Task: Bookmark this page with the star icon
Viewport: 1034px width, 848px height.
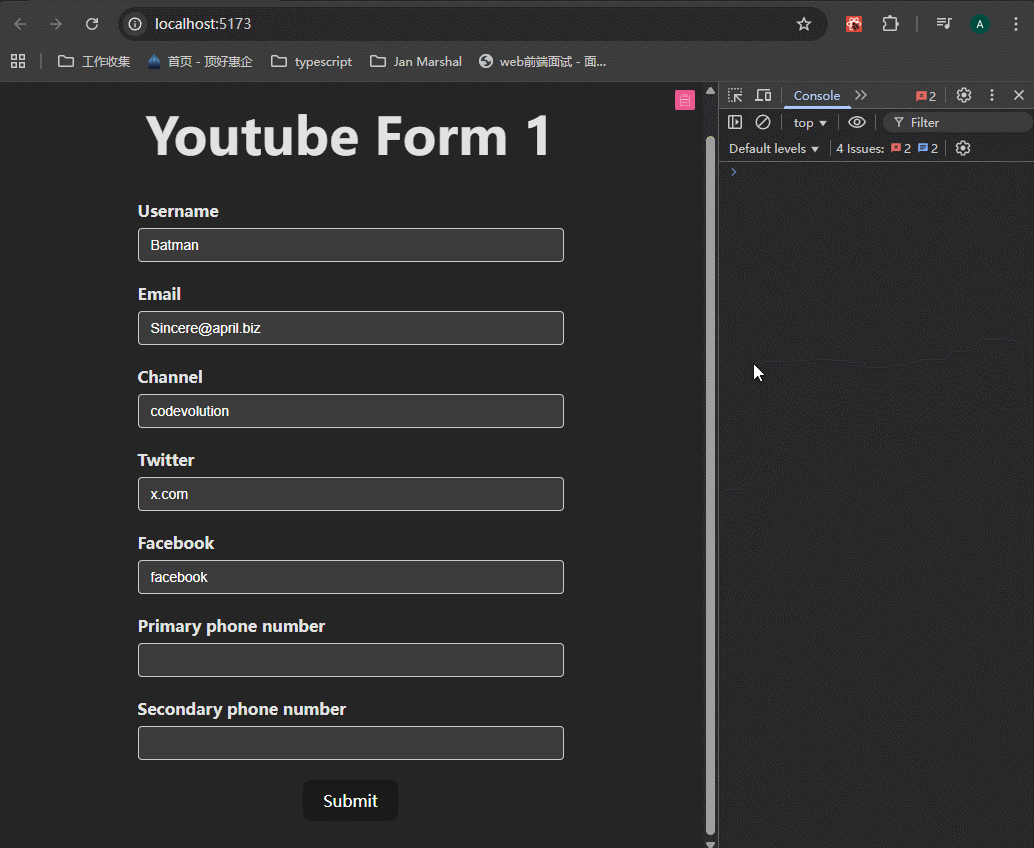Action: pos(804,24)
